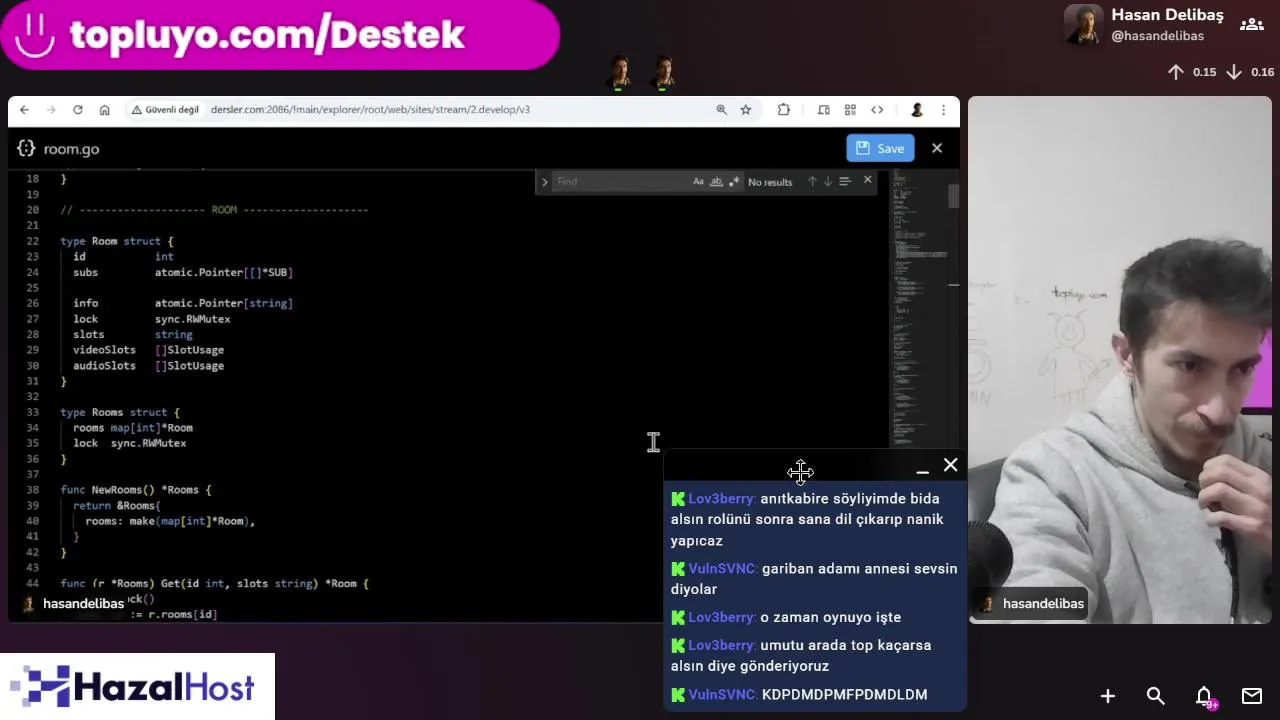
Task: Move the chat overlay with the drag handle
Action: [x=800, y=471]
